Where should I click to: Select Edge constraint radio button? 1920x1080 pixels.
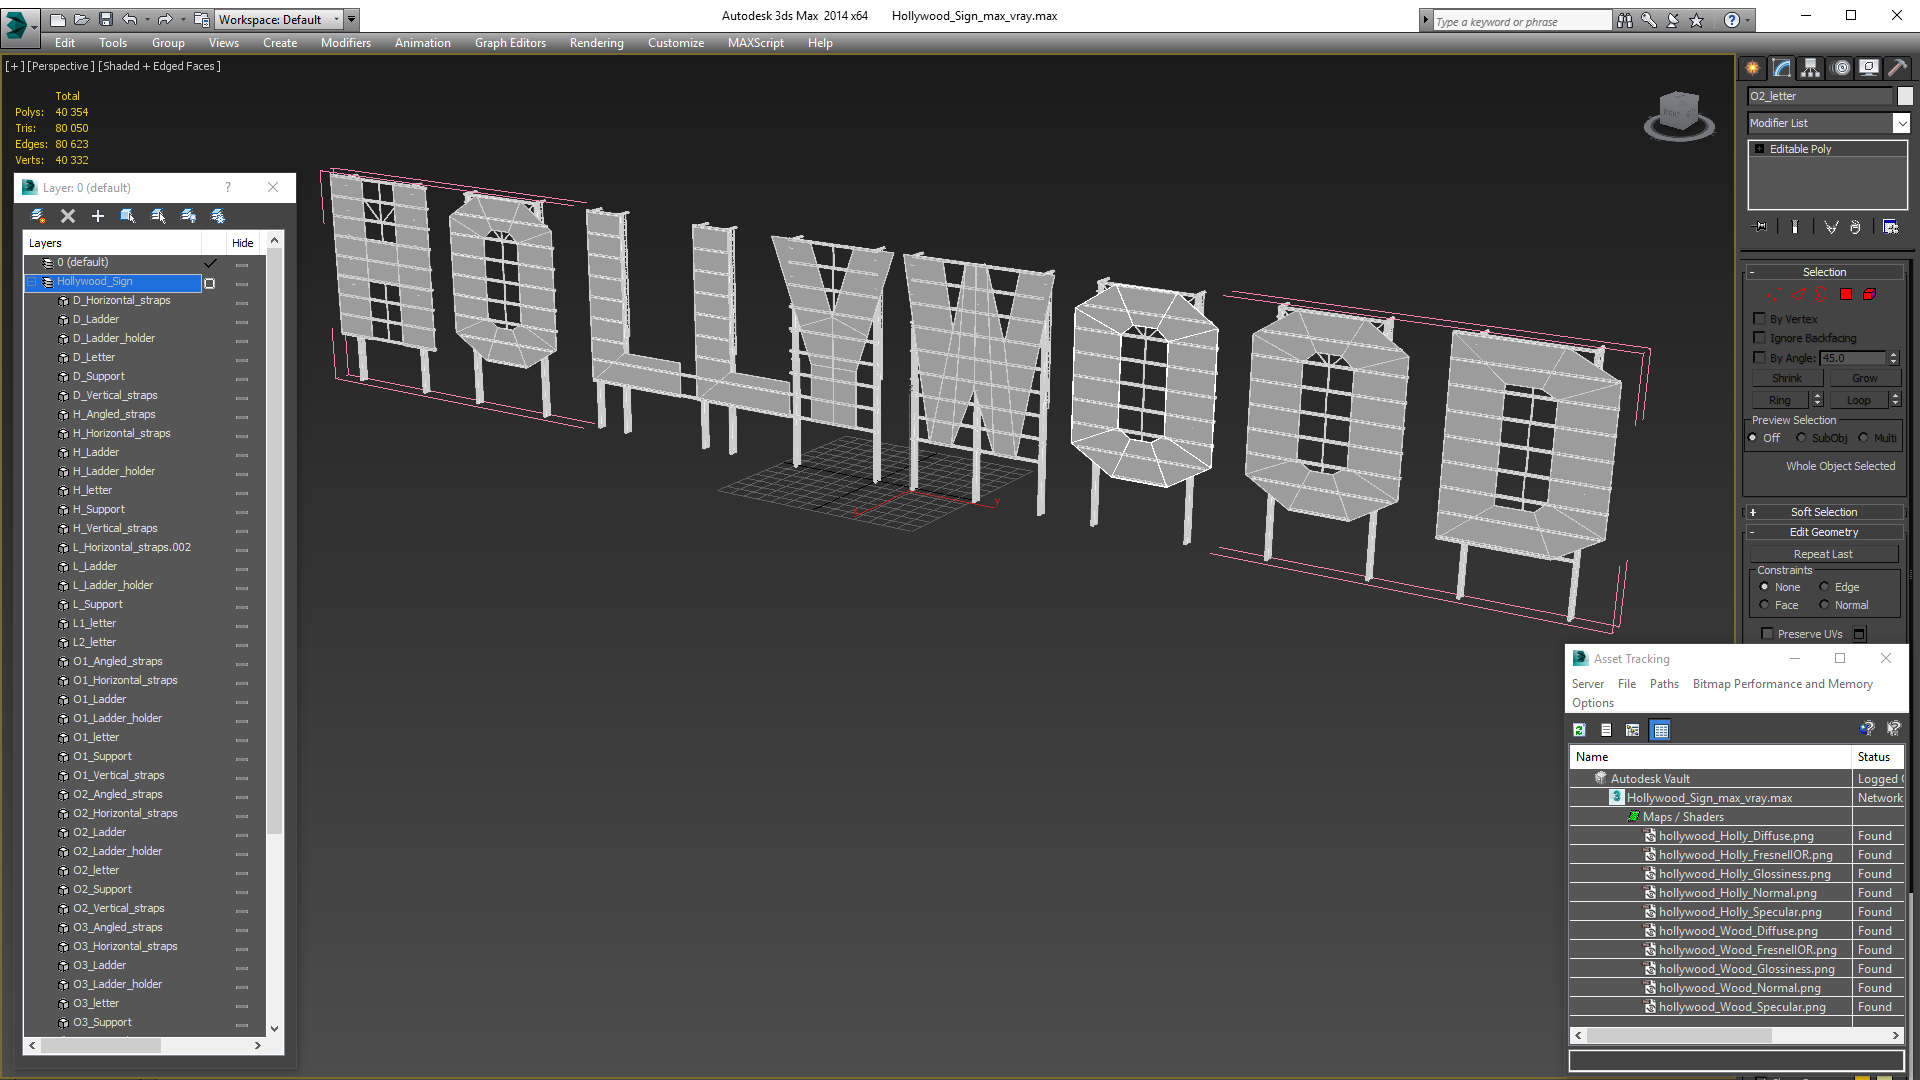(x=1824, y=587)
